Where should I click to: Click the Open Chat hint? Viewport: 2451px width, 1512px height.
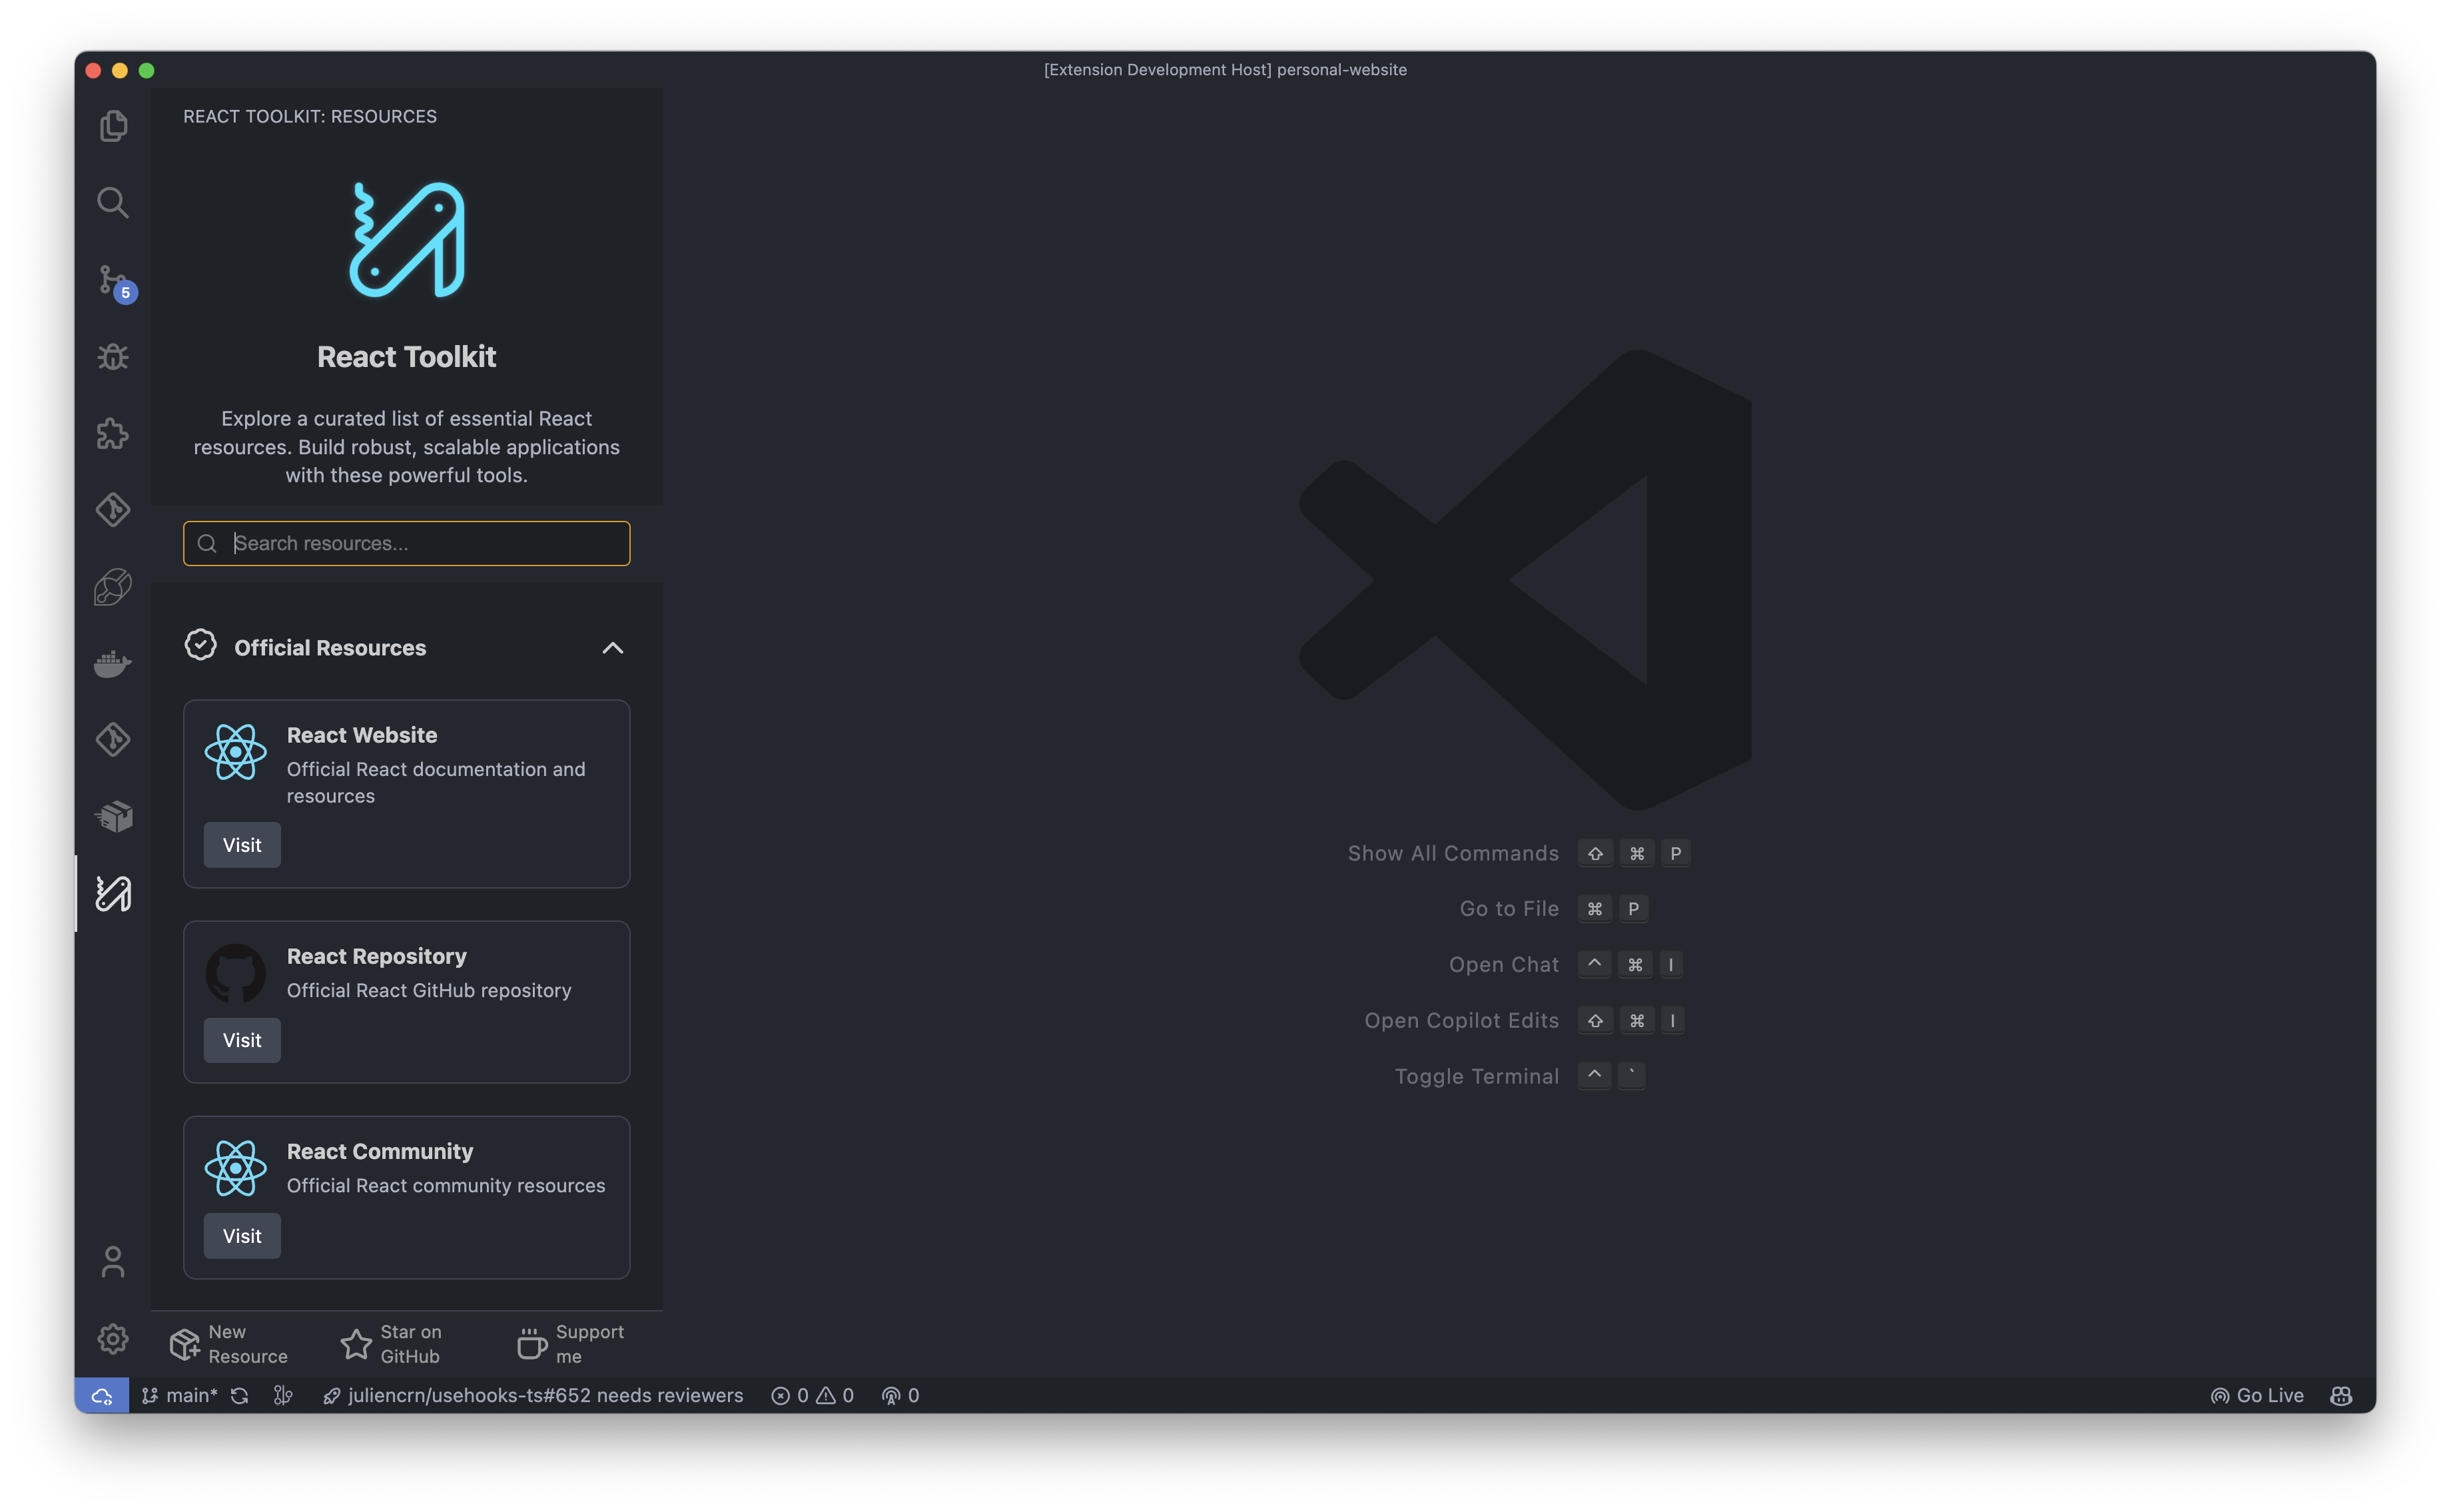tap(1504, 965)
